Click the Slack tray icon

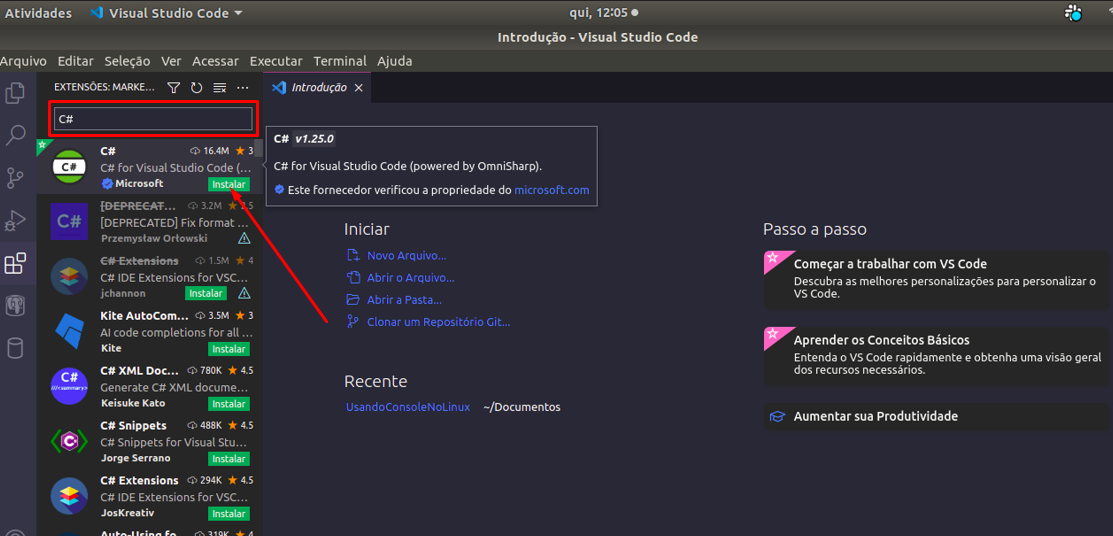(1073, 13)
